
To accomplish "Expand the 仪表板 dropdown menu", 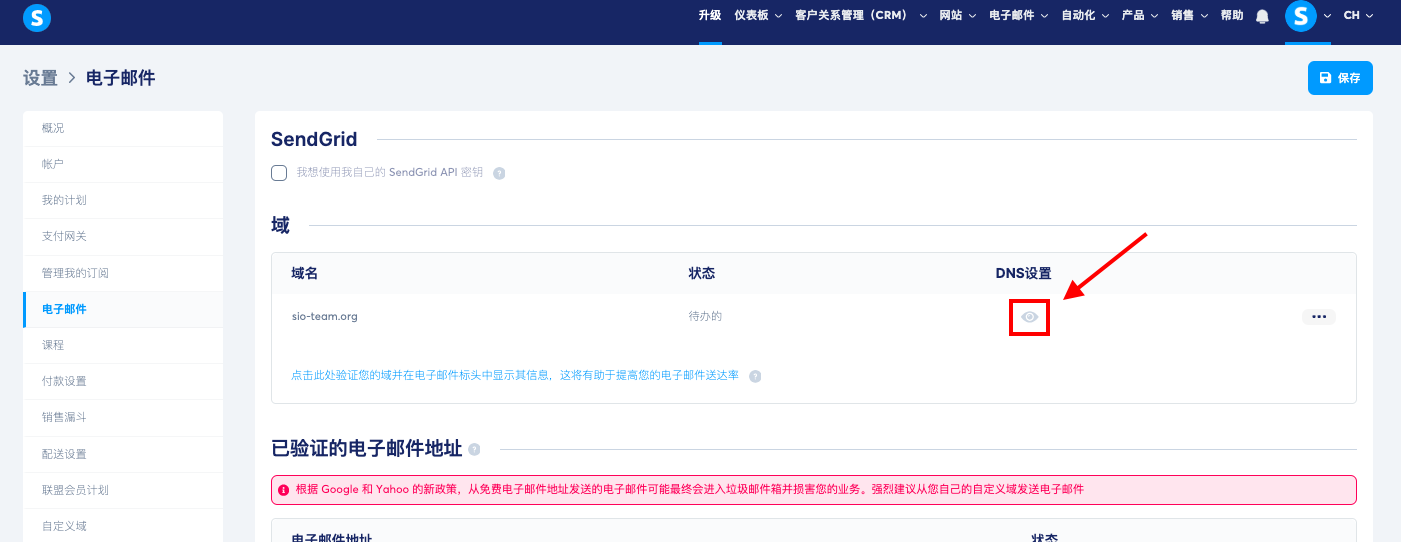I will [758, 16].
